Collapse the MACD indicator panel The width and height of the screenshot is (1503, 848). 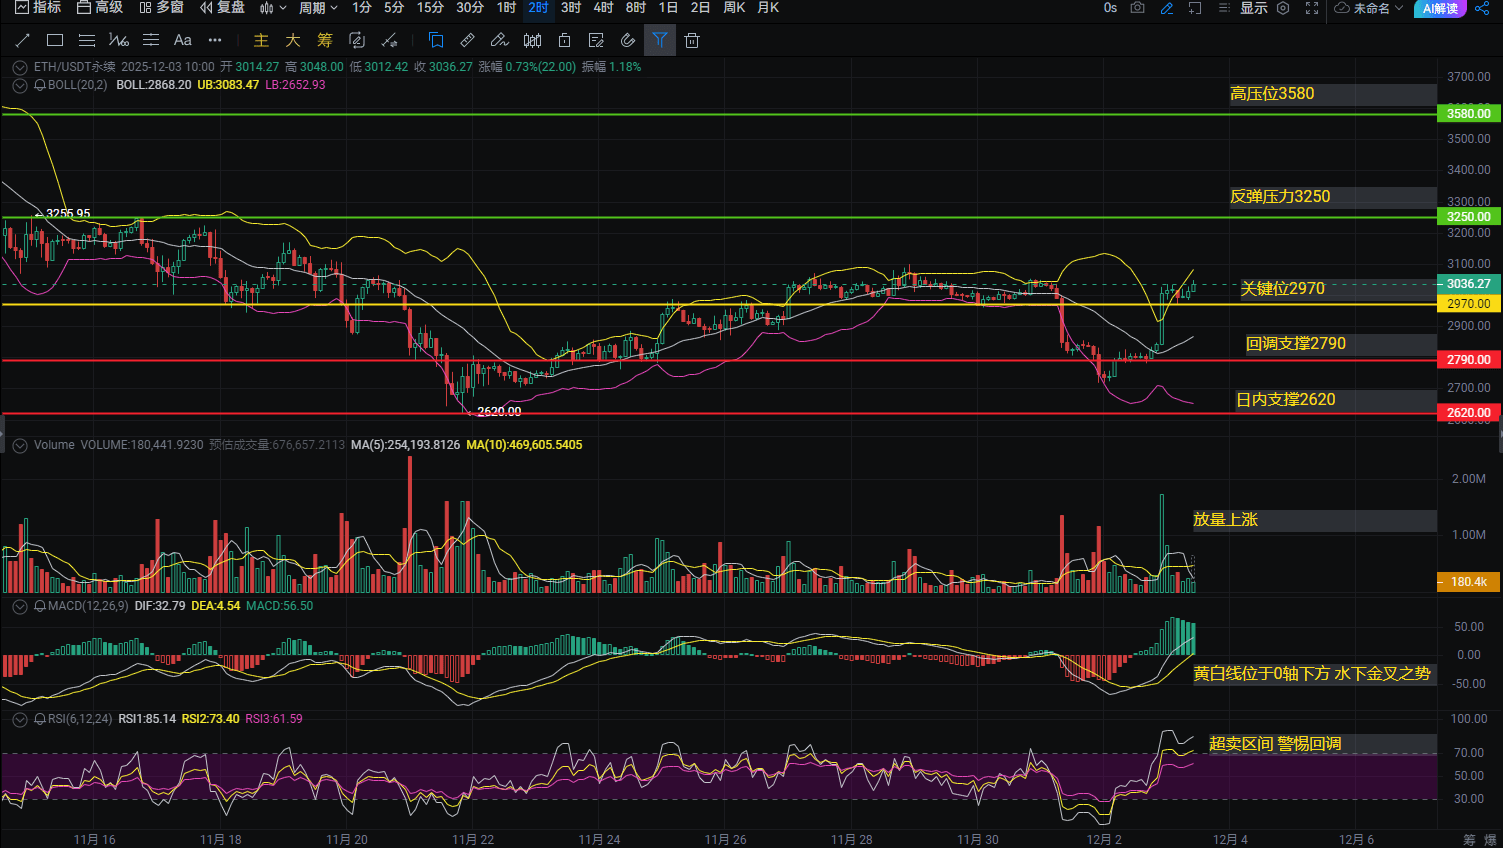pyautogui.click(x=20, y=606)
